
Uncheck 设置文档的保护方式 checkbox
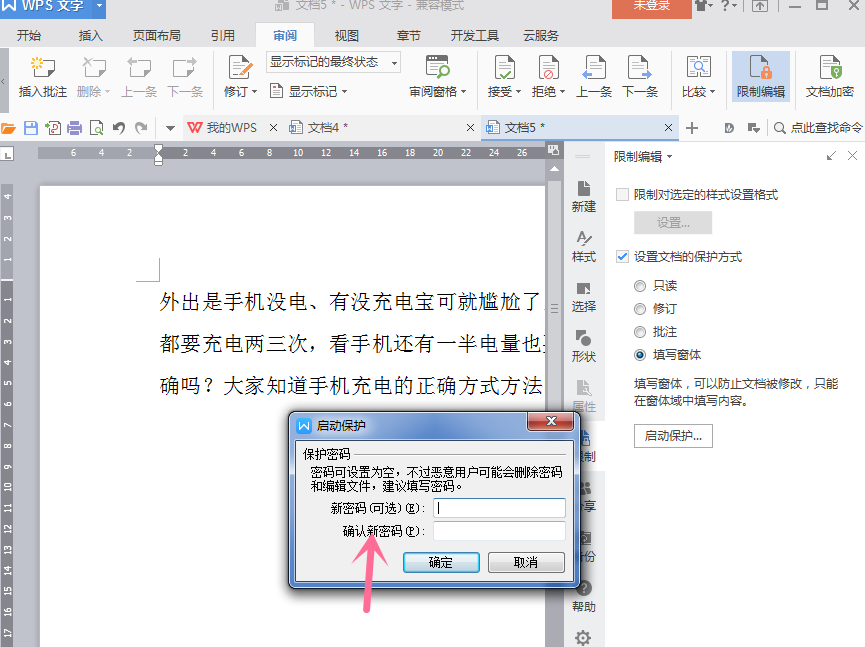pyautogui.click(x=622, y=256)
